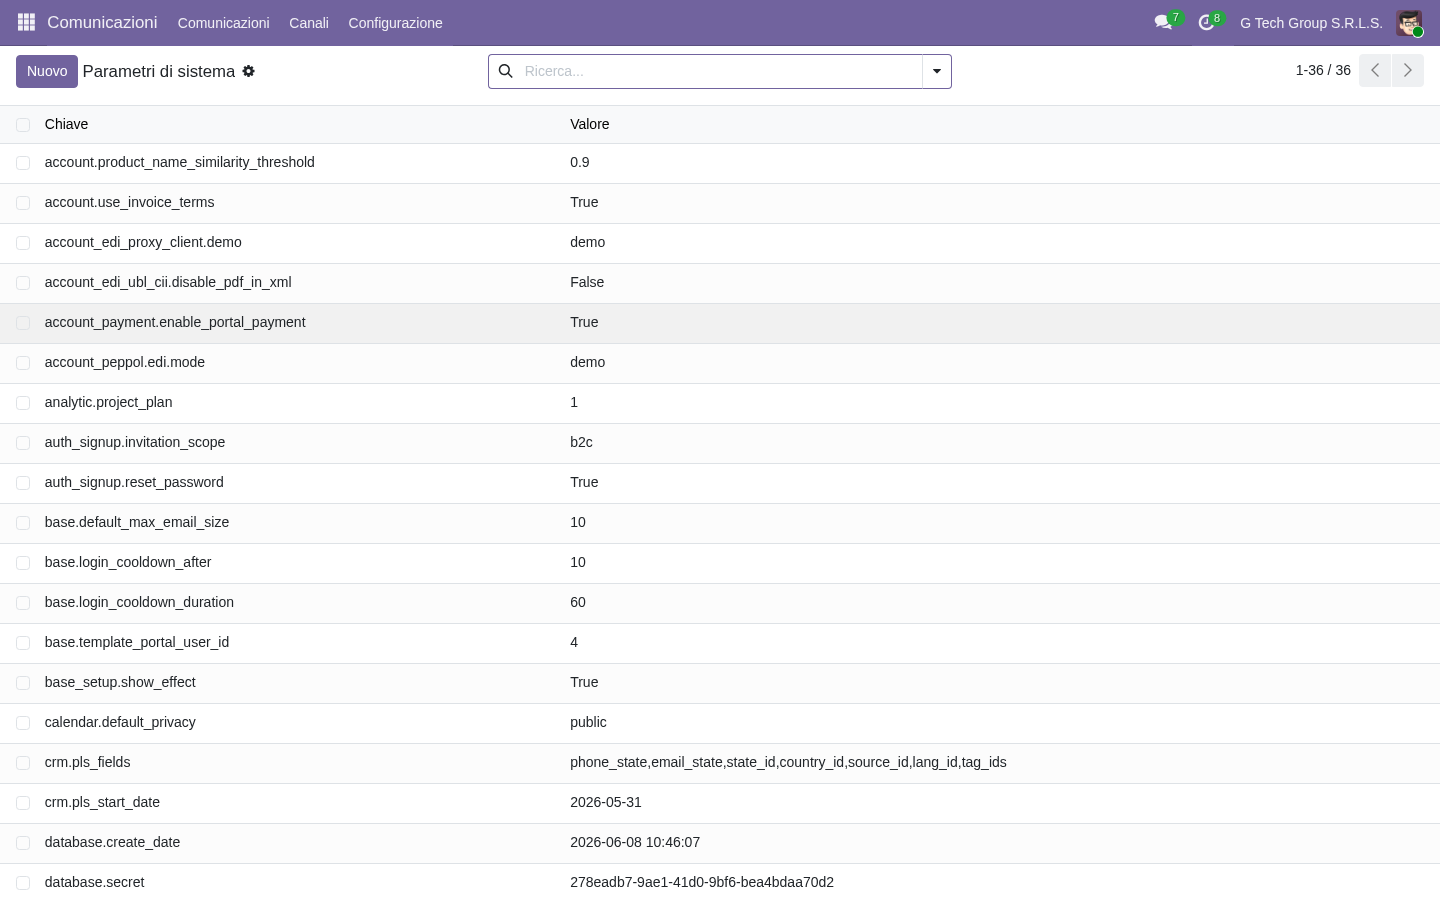Click the Parametri di sistema title
This screenshot has width=1440, height=900.
159,71
